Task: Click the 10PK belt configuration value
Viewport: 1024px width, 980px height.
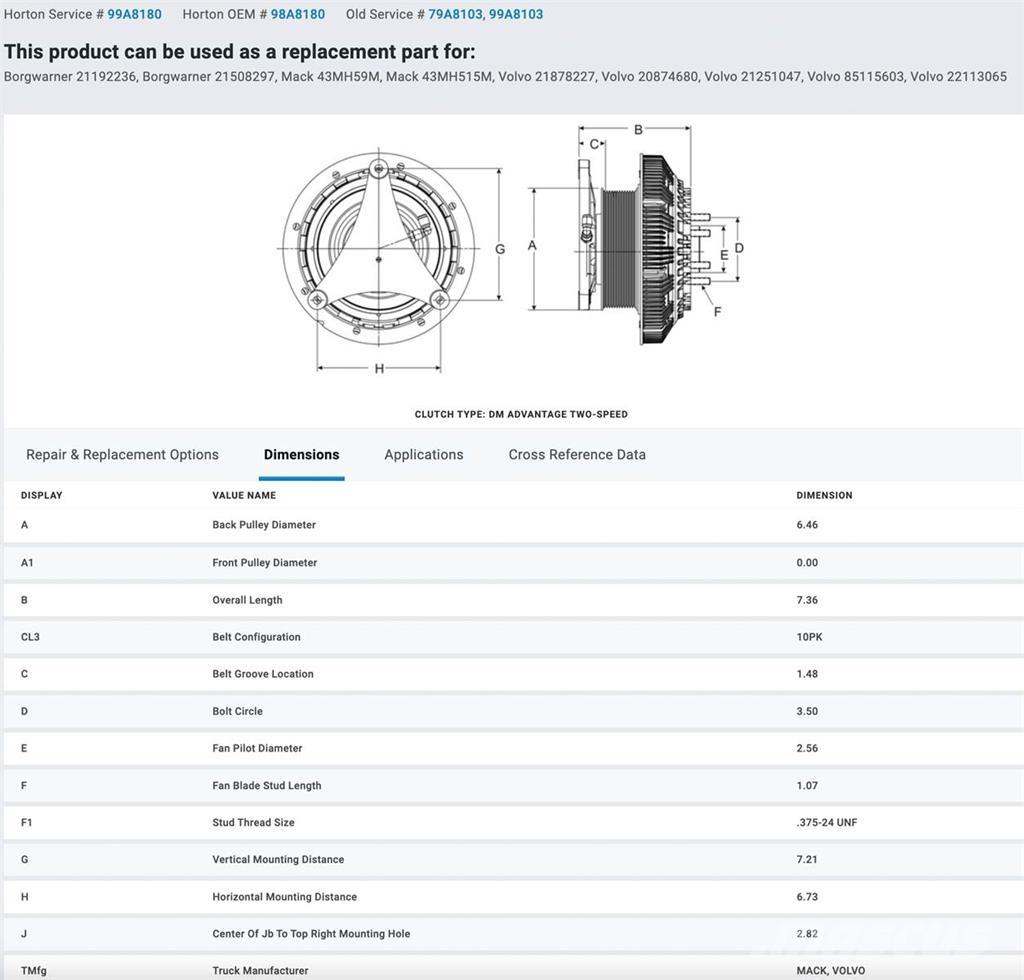Action: 809,637
